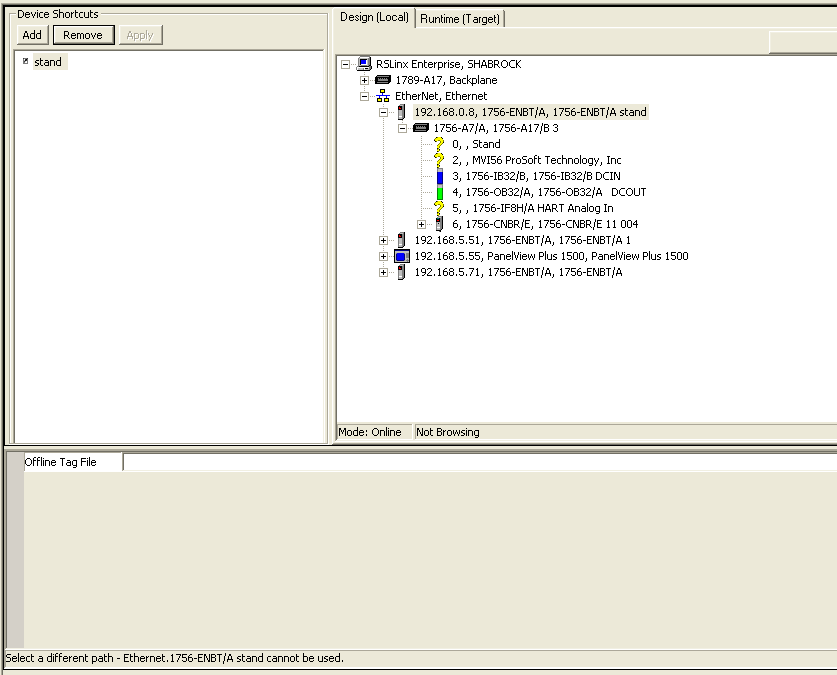Click 'Mode: Online' status text

[x=370, y=432]
